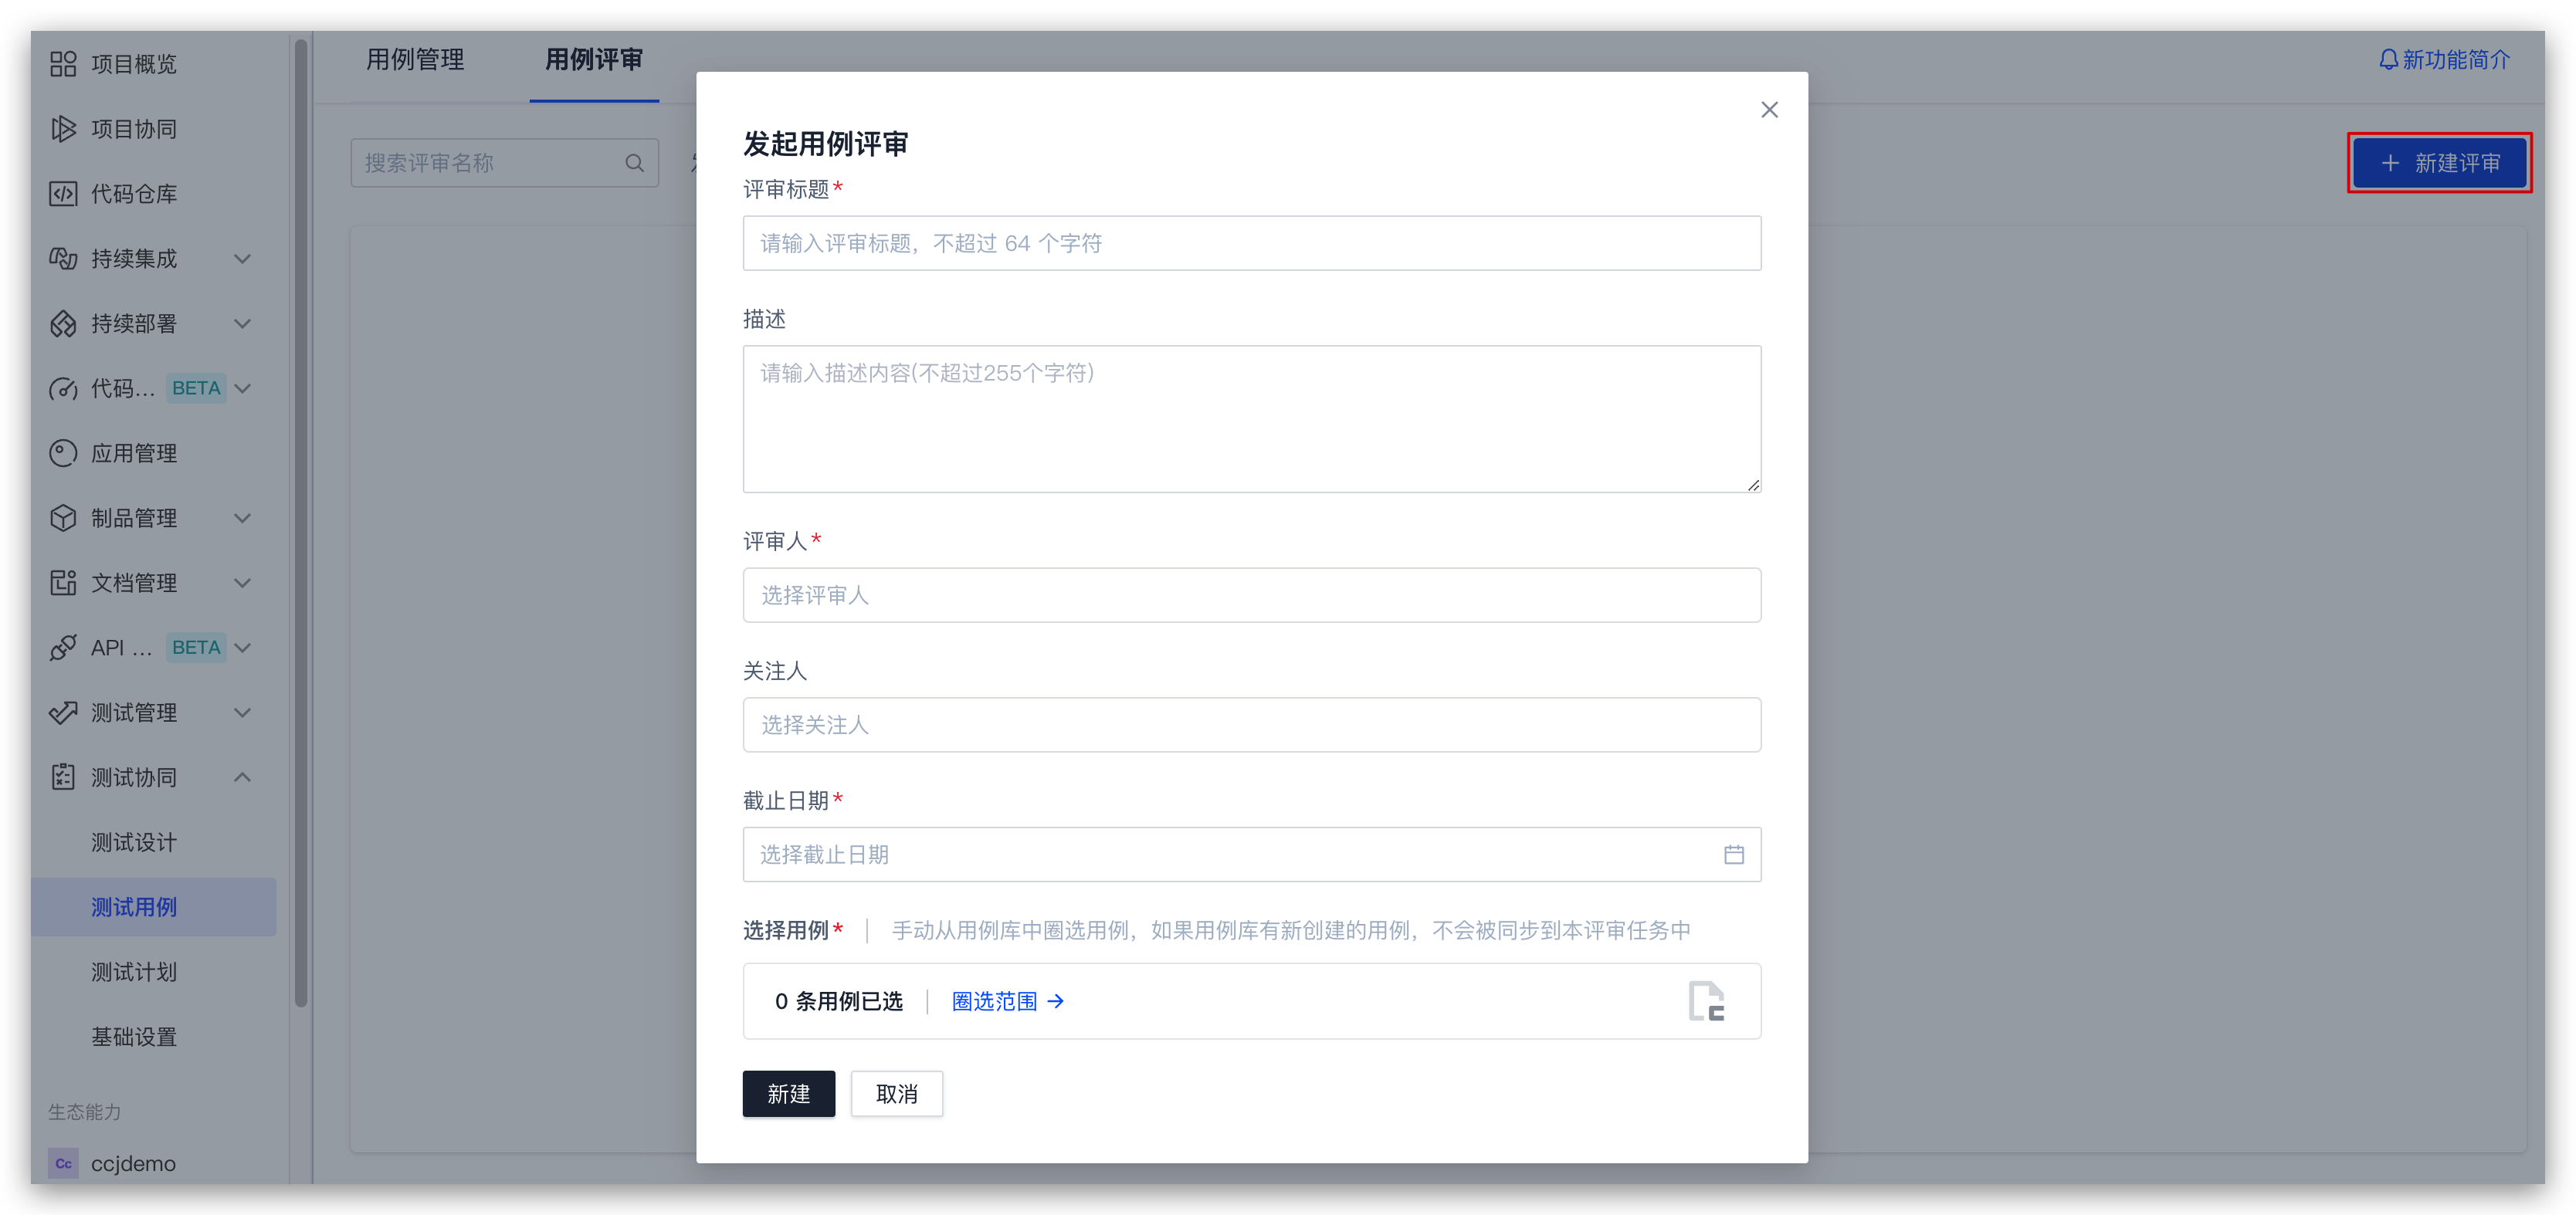Open the 选择关注人 dropdown
Image resolution: width=2576 pixels, height=1215 pixels.
click(x=1251, y=725)
